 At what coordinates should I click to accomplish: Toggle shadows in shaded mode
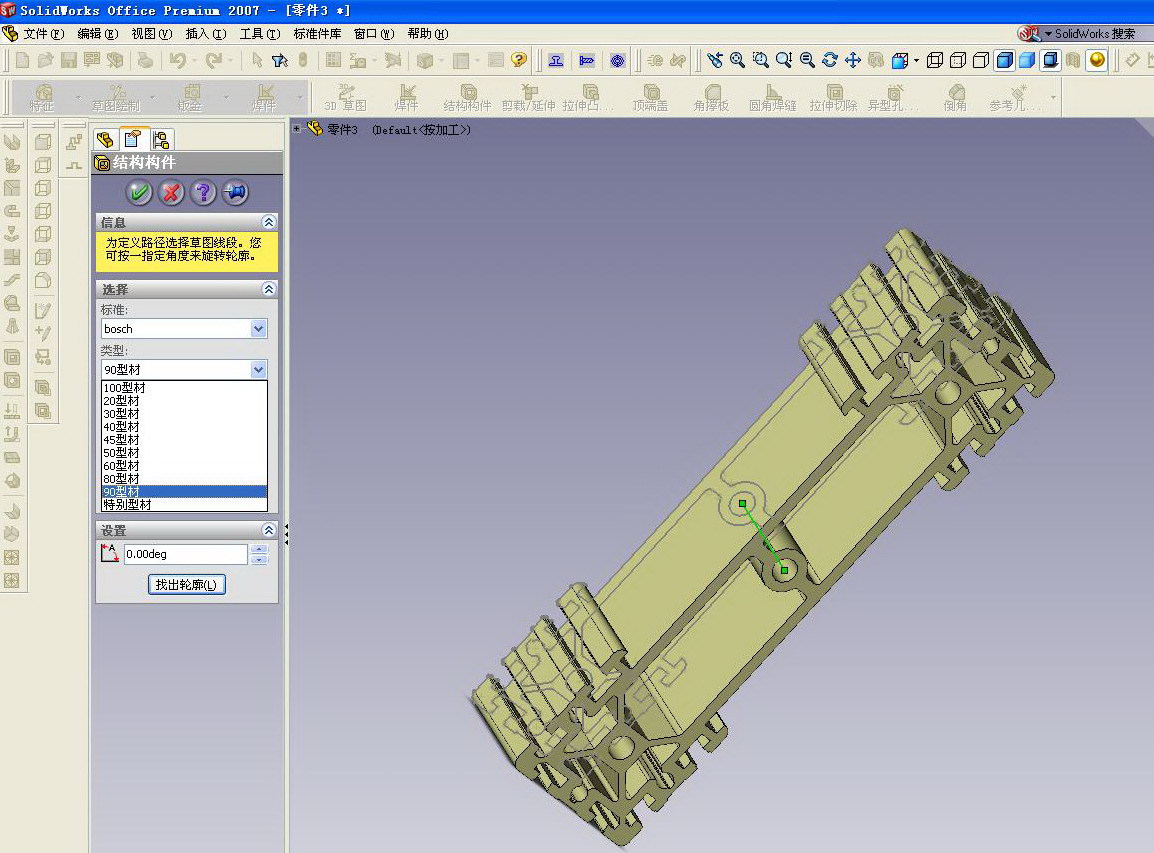tap(1050, 60)
